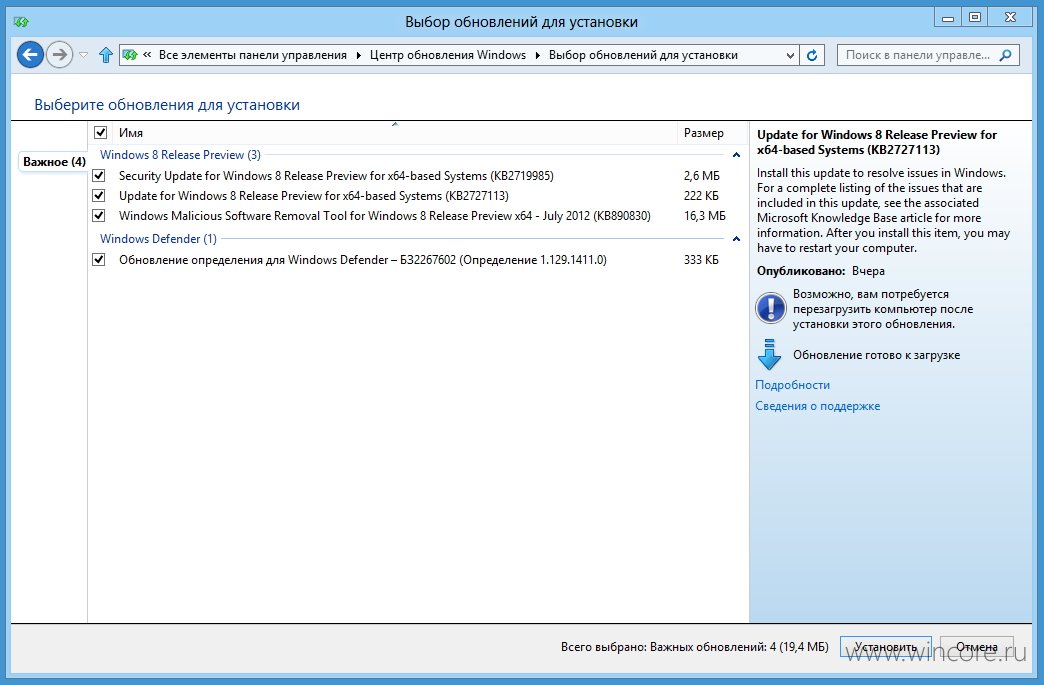Click the Отмена button

pos(977,647)
